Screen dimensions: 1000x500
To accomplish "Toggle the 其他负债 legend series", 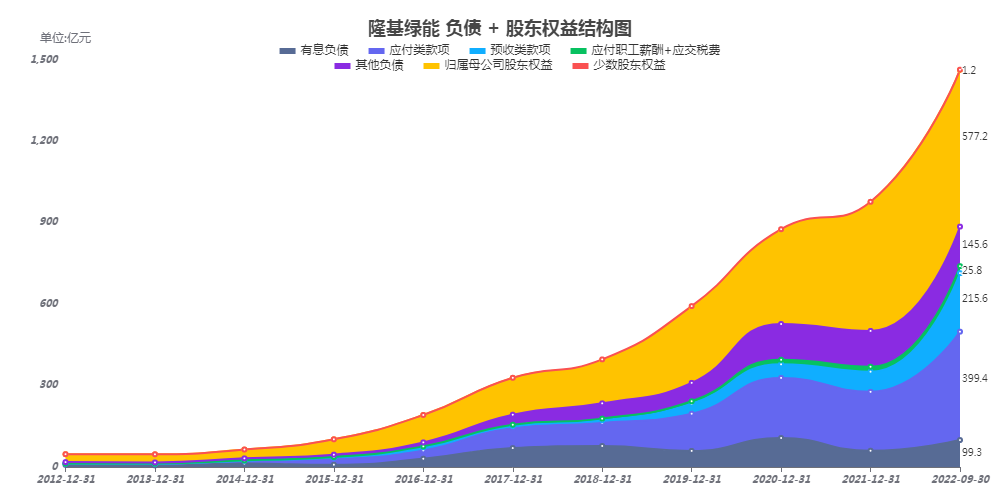I will (x=369, y=66).
